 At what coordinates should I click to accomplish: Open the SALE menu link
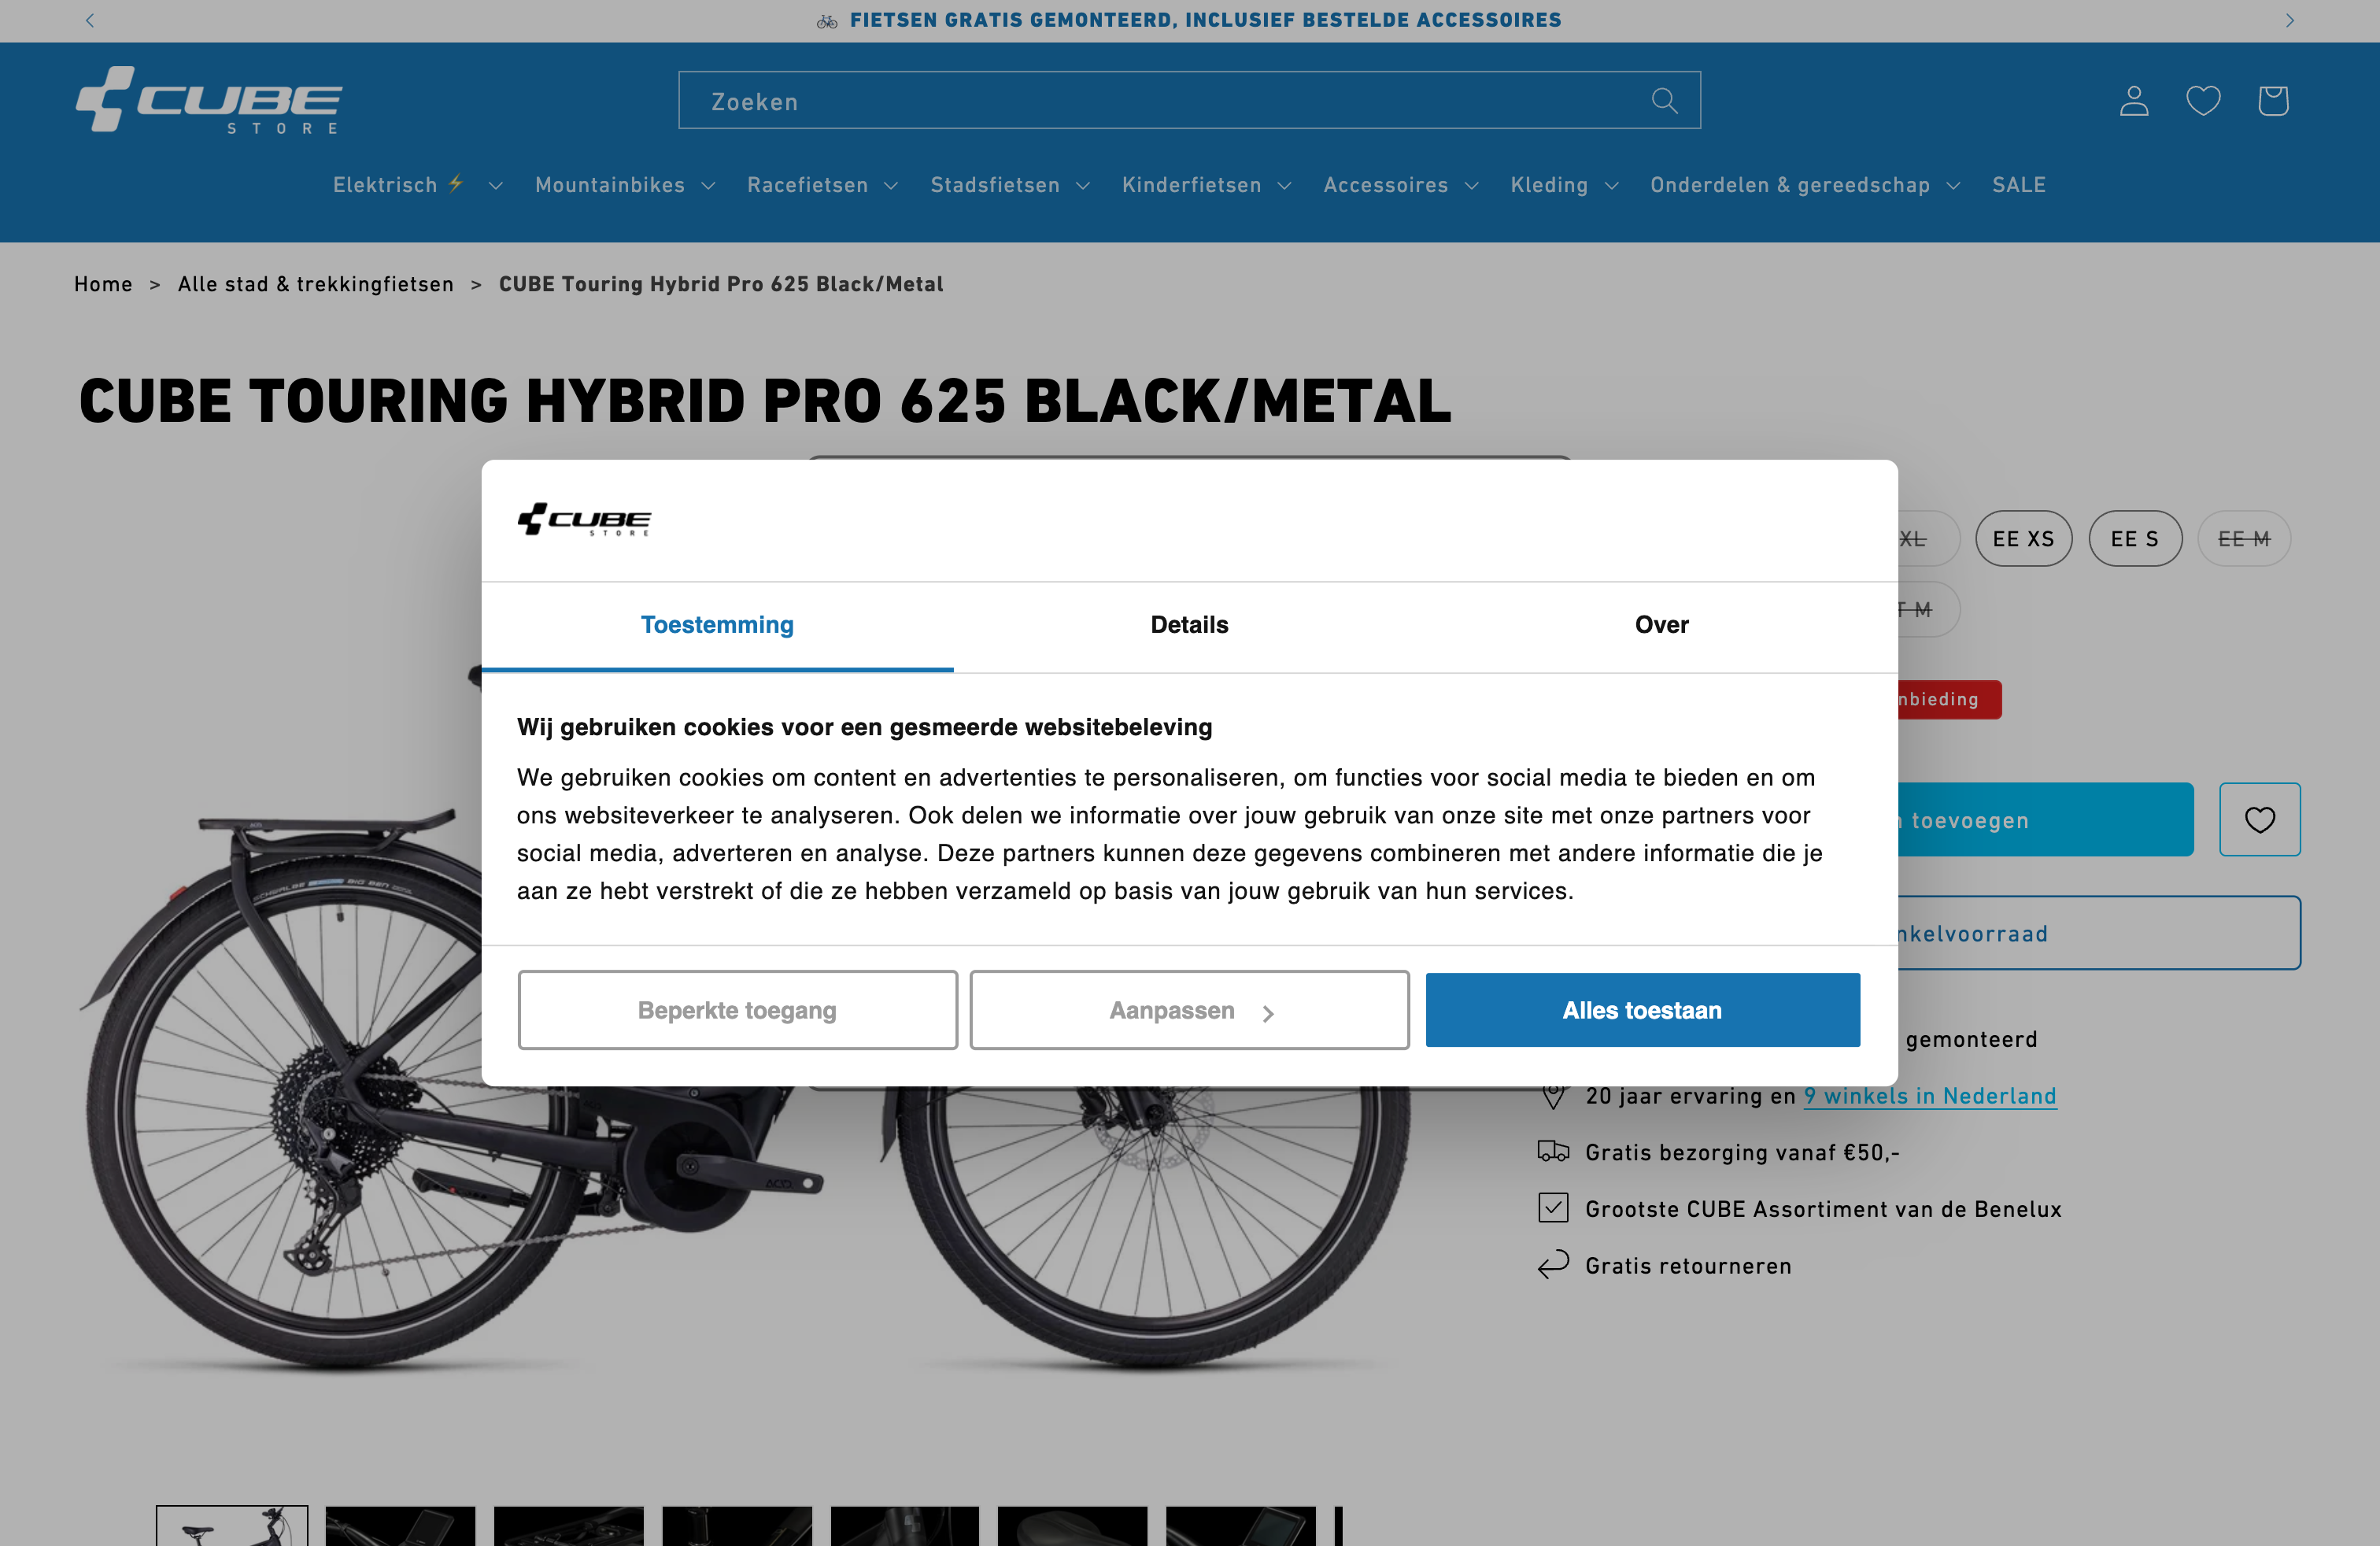[2018, 185]
